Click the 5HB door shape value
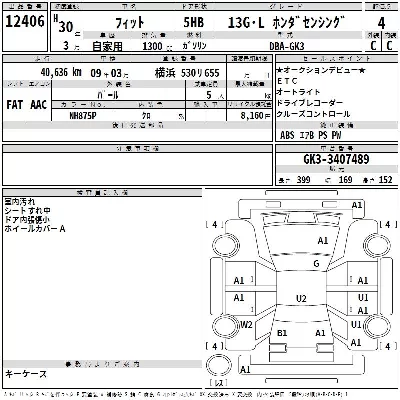 tap(193, 23)
